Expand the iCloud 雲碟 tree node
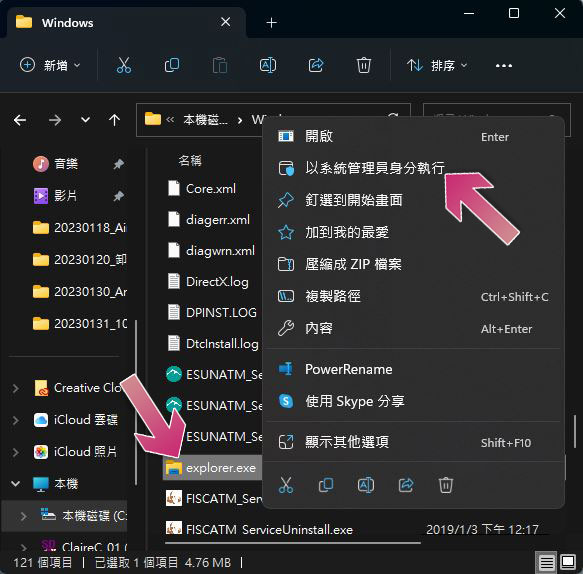Image resolution: width=583 pixels, height=574 pixels. click(16, 420)
